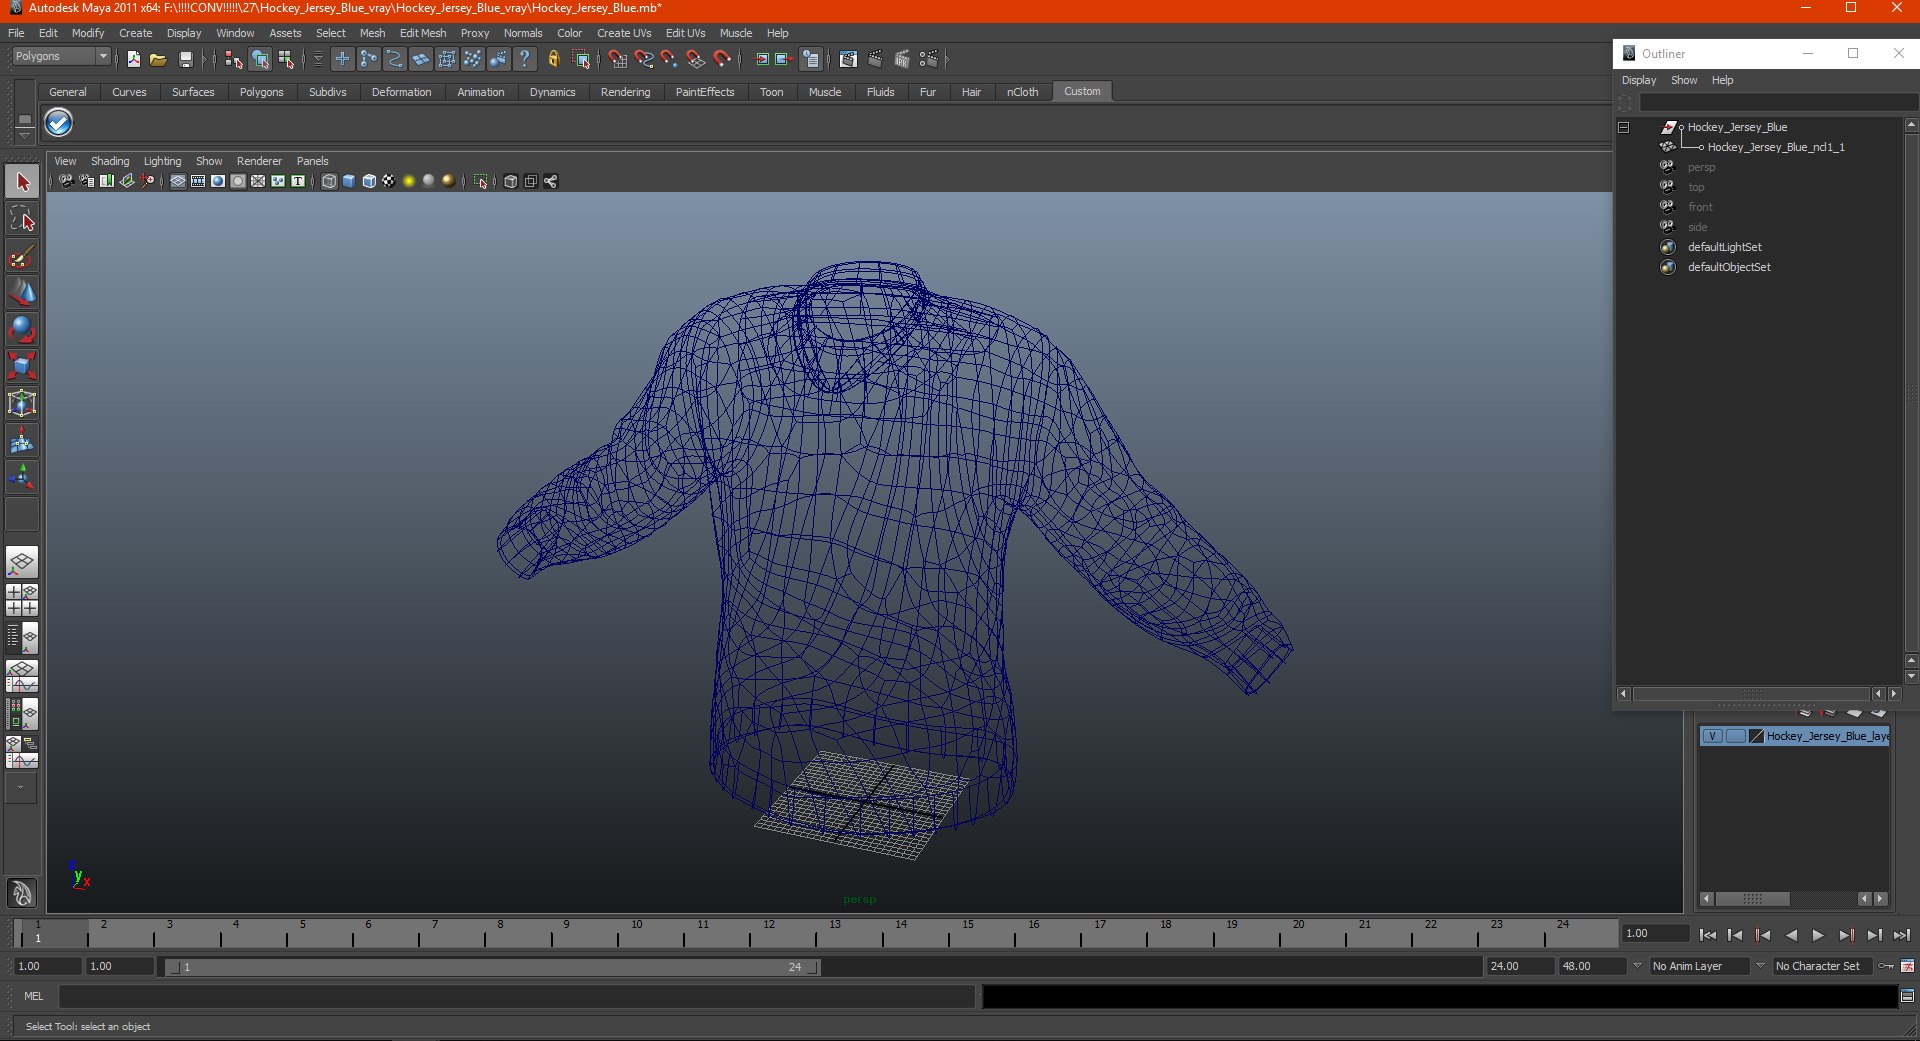
Task: Toggle the handles selection mask button
Action: click(343, 60)
